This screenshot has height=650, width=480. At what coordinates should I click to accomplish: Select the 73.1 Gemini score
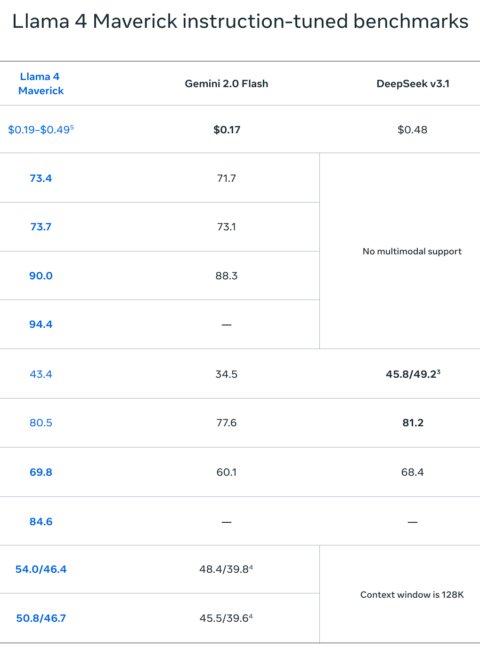click(x=226, y=227)
